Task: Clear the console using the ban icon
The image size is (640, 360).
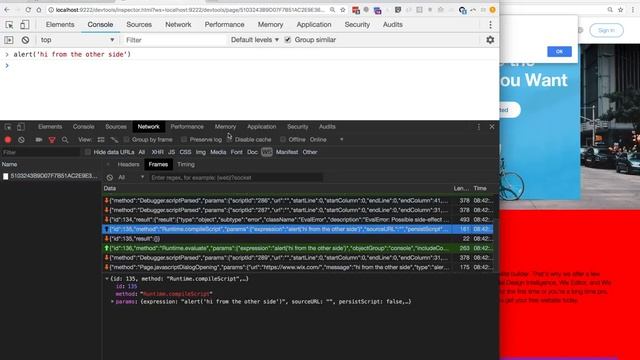Action: [25, 40]
